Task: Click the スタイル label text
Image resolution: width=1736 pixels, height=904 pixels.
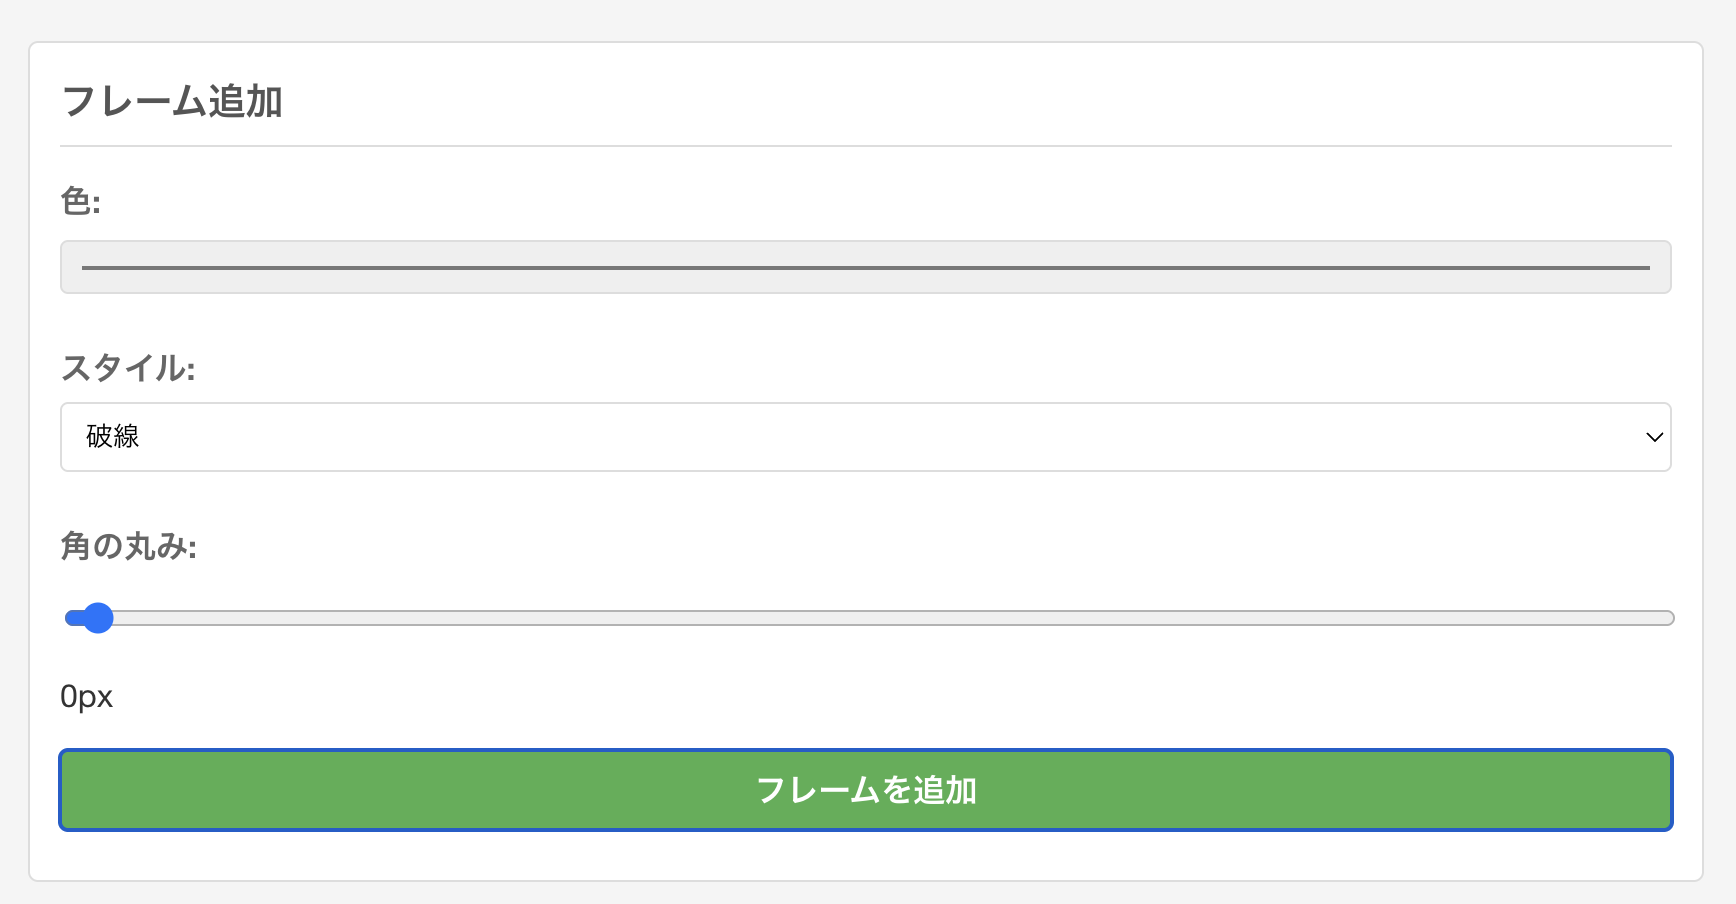Action: [129, 368]
